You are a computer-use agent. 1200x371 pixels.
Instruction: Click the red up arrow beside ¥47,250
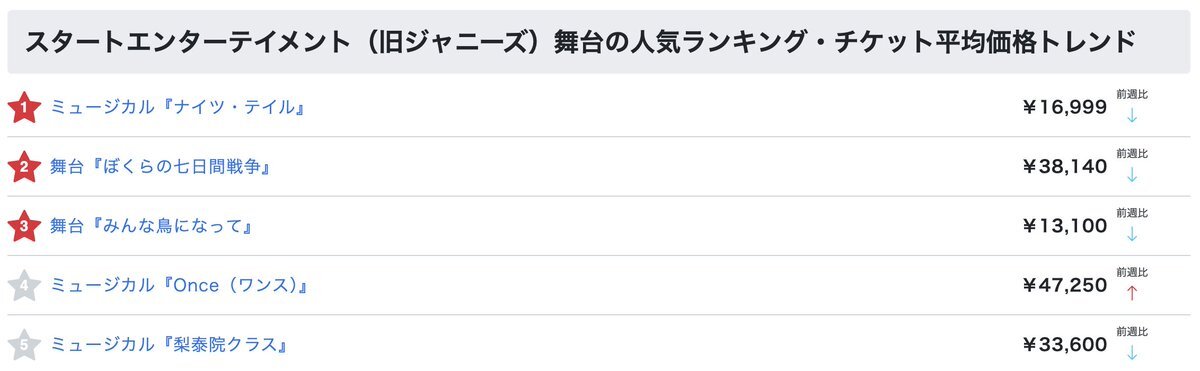point(1132,293)
